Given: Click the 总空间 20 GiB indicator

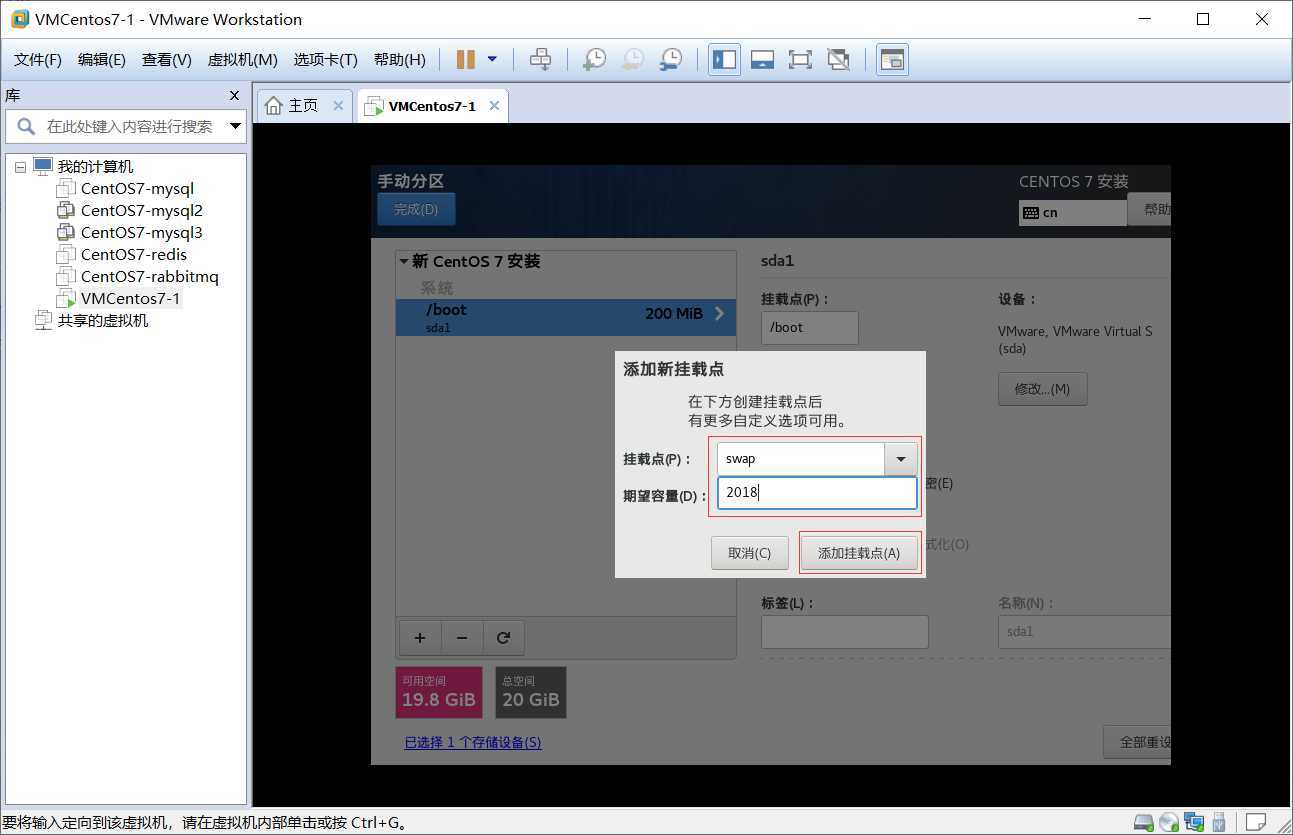Looking at the screenshot, I should pos(531,692).
